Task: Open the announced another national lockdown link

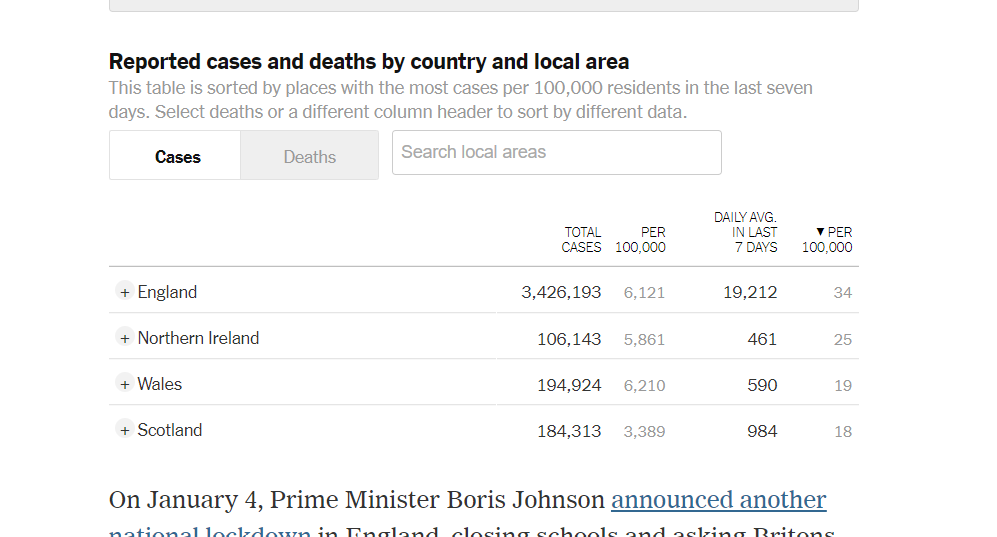Action: [x=718, y=500]
